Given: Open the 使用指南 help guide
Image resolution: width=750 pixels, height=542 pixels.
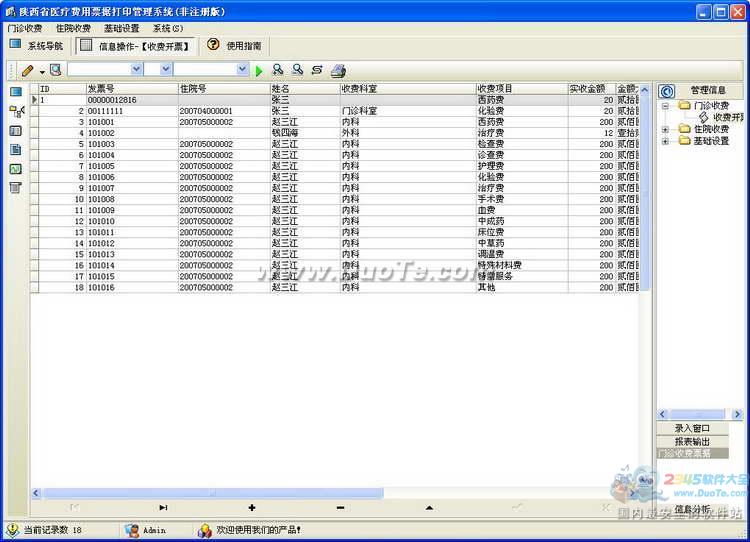Looking at the screenshot, I should [234, 45].
